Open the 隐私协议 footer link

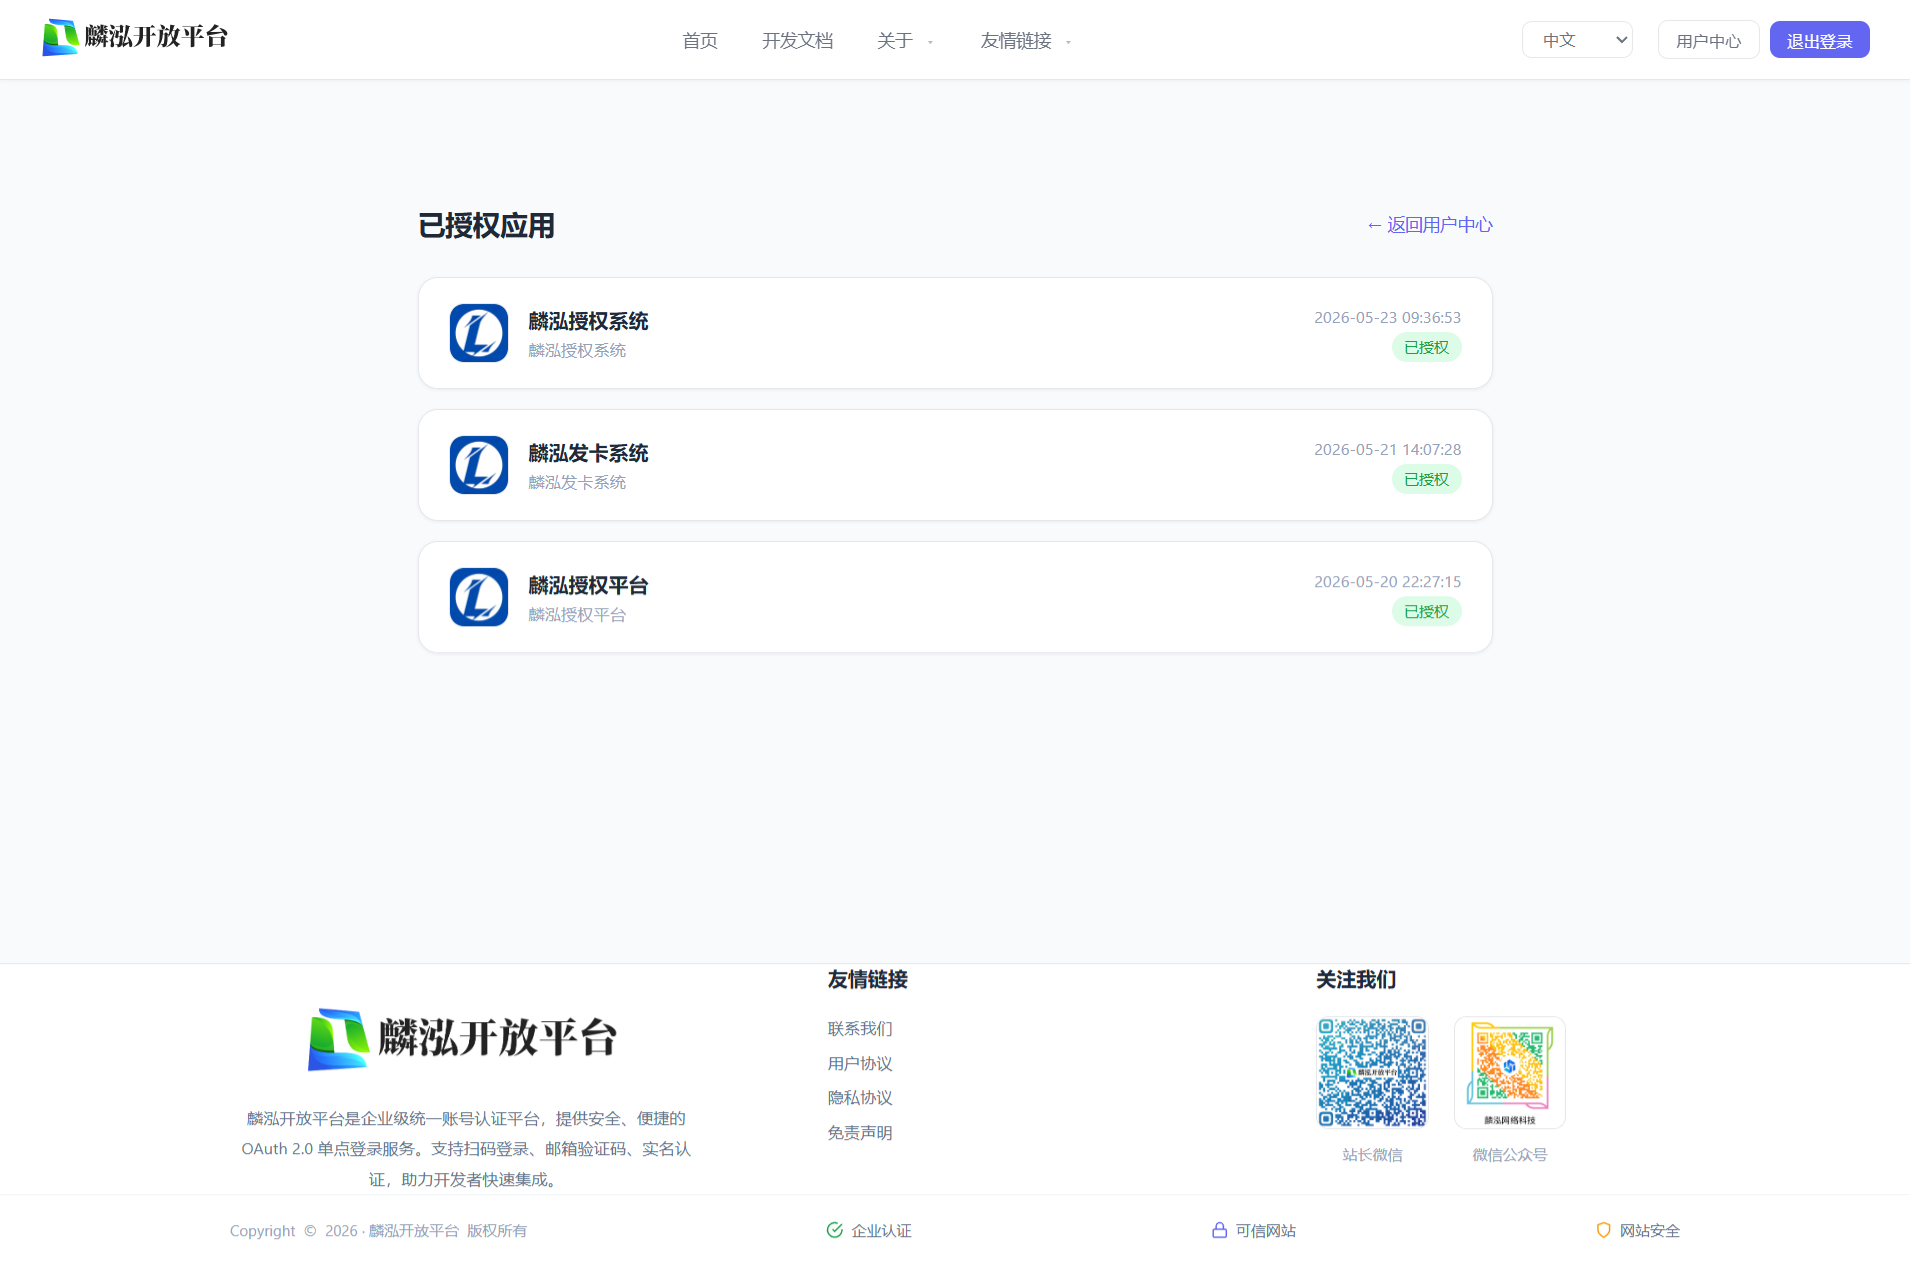pyautogui.click(x=860, y=1098)
